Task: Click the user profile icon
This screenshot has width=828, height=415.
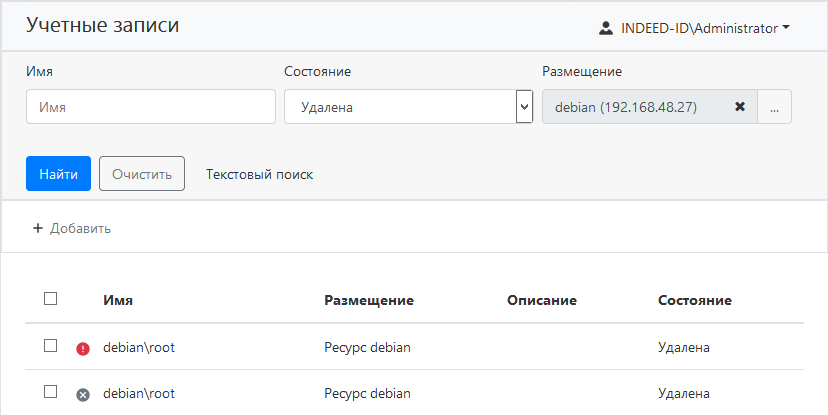Action: (x=605, y=28)
